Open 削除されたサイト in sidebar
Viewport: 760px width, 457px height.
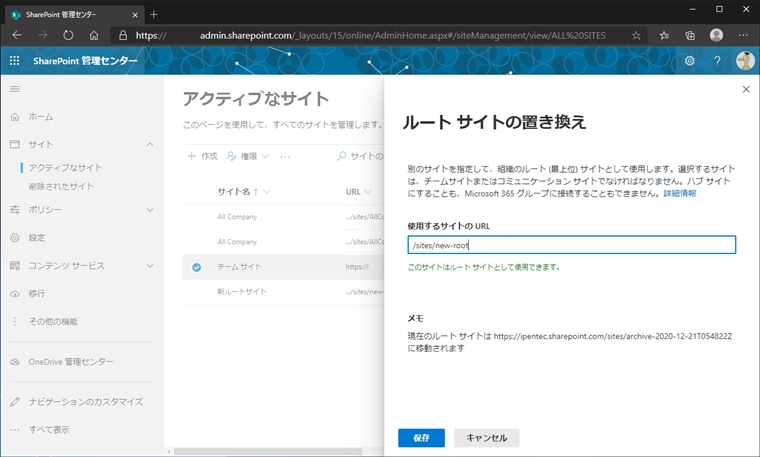[61, 186]
